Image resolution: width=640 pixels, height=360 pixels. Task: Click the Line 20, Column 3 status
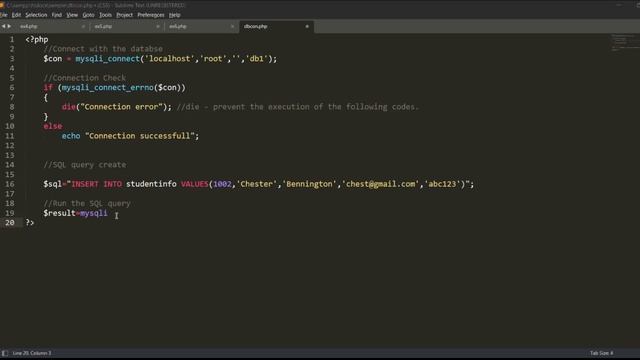32,353
